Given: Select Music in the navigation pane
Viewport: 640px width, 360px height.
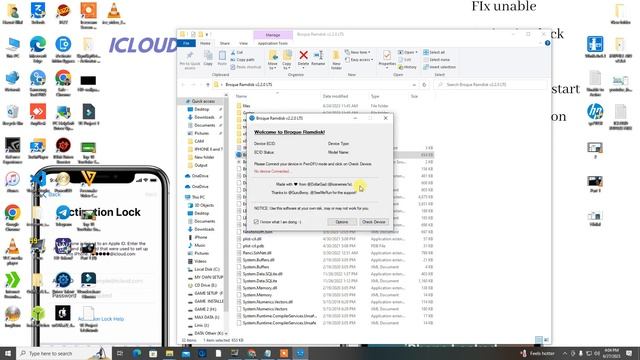Looking at the screenshot, I should tap(200, 245).
